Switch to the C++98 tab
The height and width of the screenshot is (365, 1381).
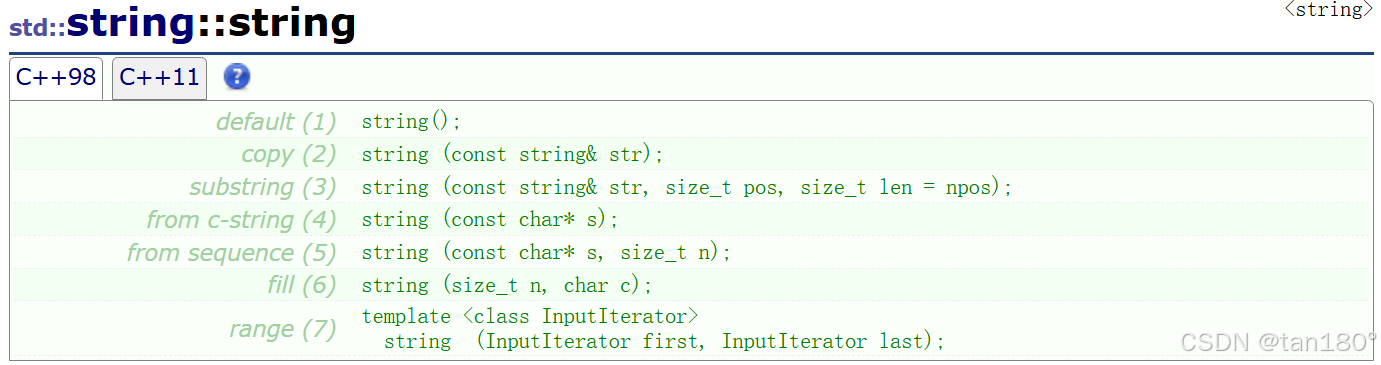click(56, 78)
